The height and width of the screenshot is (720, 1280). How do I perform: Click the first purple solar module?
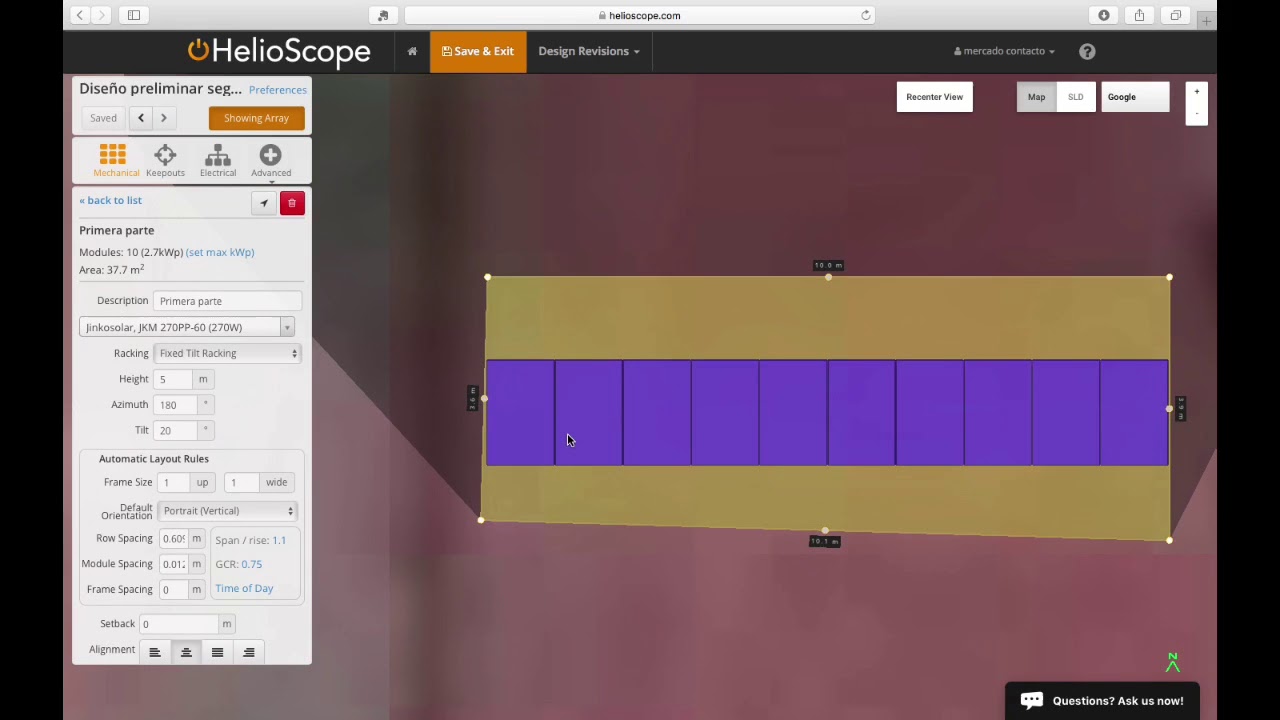520,413
